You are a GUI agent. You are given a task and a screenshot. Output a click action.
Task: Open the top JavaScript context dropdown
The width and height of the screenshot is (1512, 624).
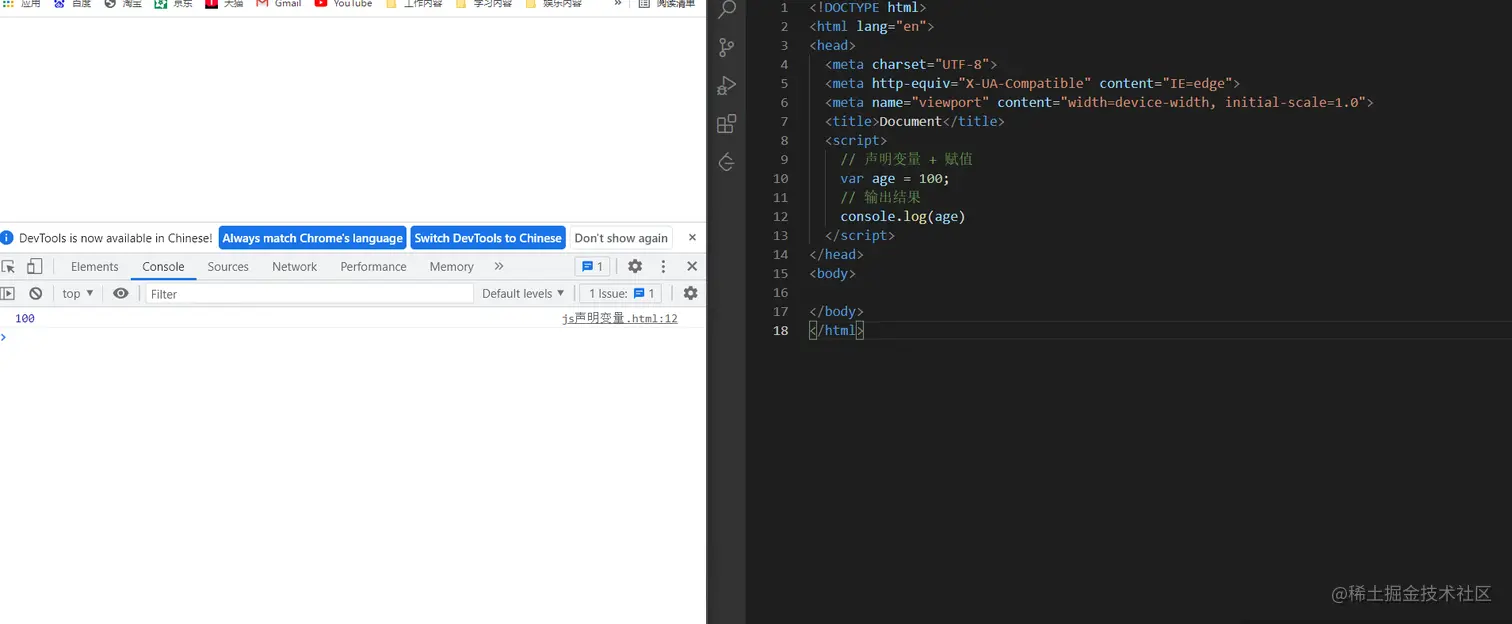point(78,293)
